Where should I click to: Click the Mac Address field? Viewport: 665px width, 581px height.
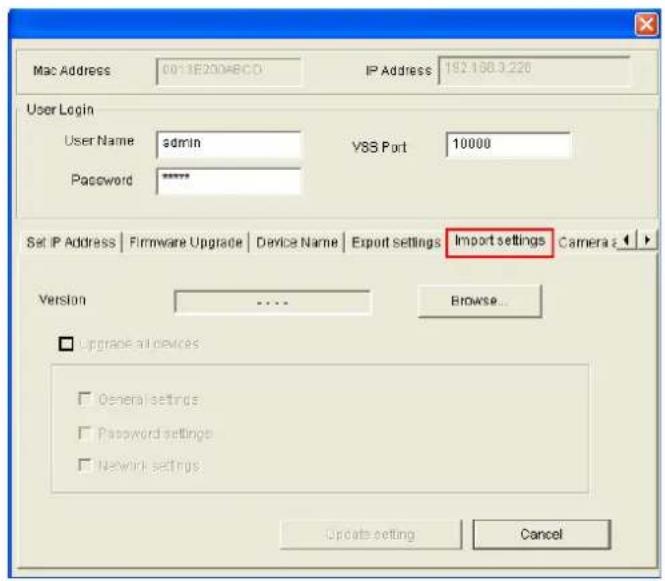pos(229,71)
